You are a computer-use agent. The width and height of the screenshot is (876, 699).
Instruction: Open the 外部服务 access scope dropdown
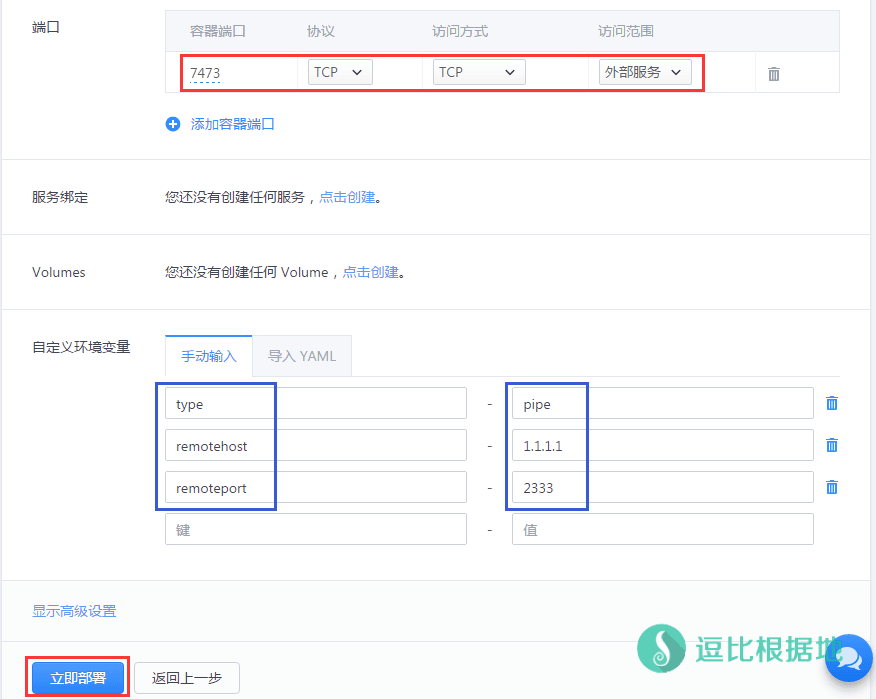click(x=645, y=72)
